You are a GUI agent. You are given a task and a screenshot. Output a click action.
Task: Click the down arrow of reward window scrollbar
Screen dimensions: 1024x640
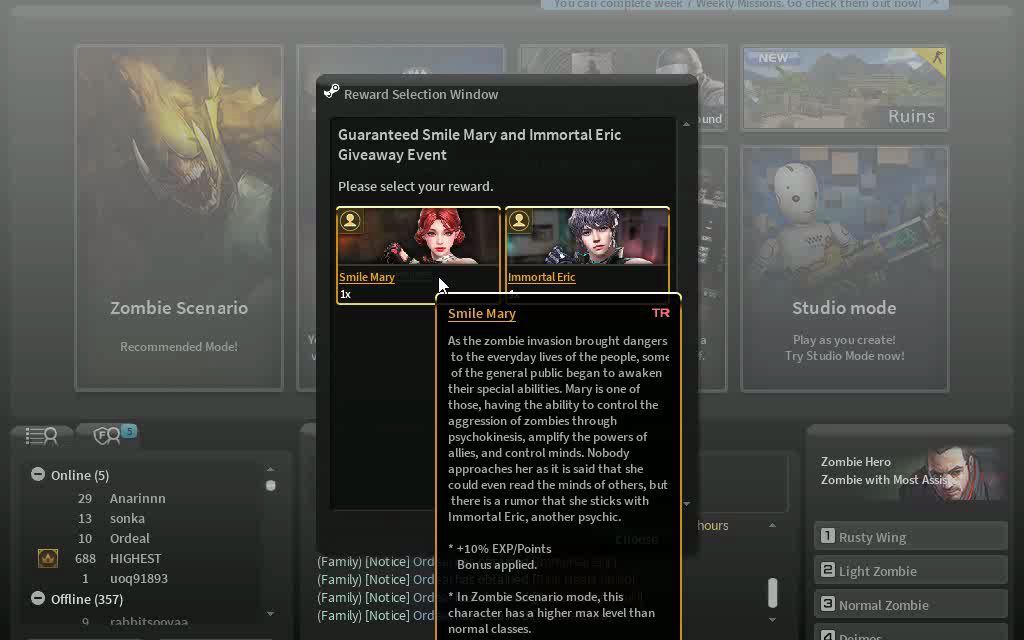tap(686, 504)
